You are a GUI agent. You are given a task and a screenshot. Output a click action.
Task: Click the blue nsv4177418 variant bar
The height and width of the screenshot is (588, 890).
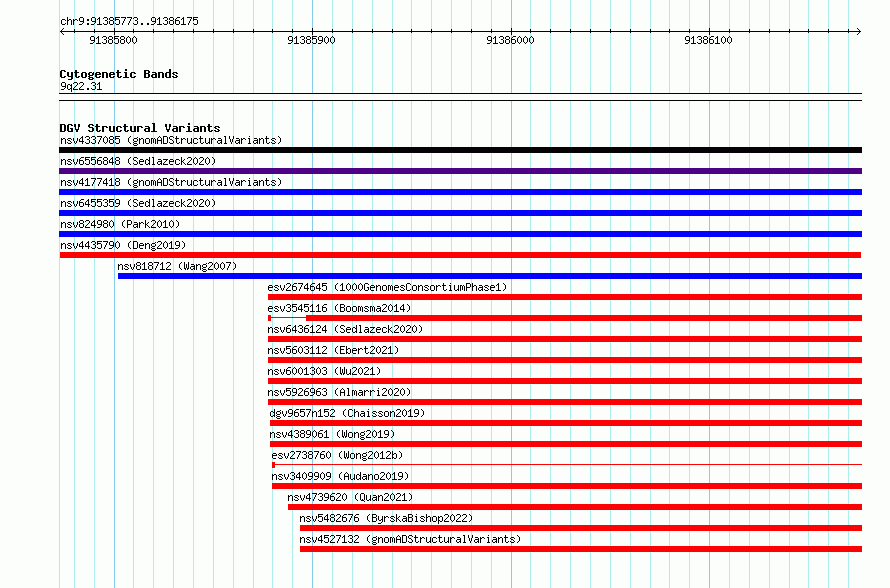click(460, 192)
